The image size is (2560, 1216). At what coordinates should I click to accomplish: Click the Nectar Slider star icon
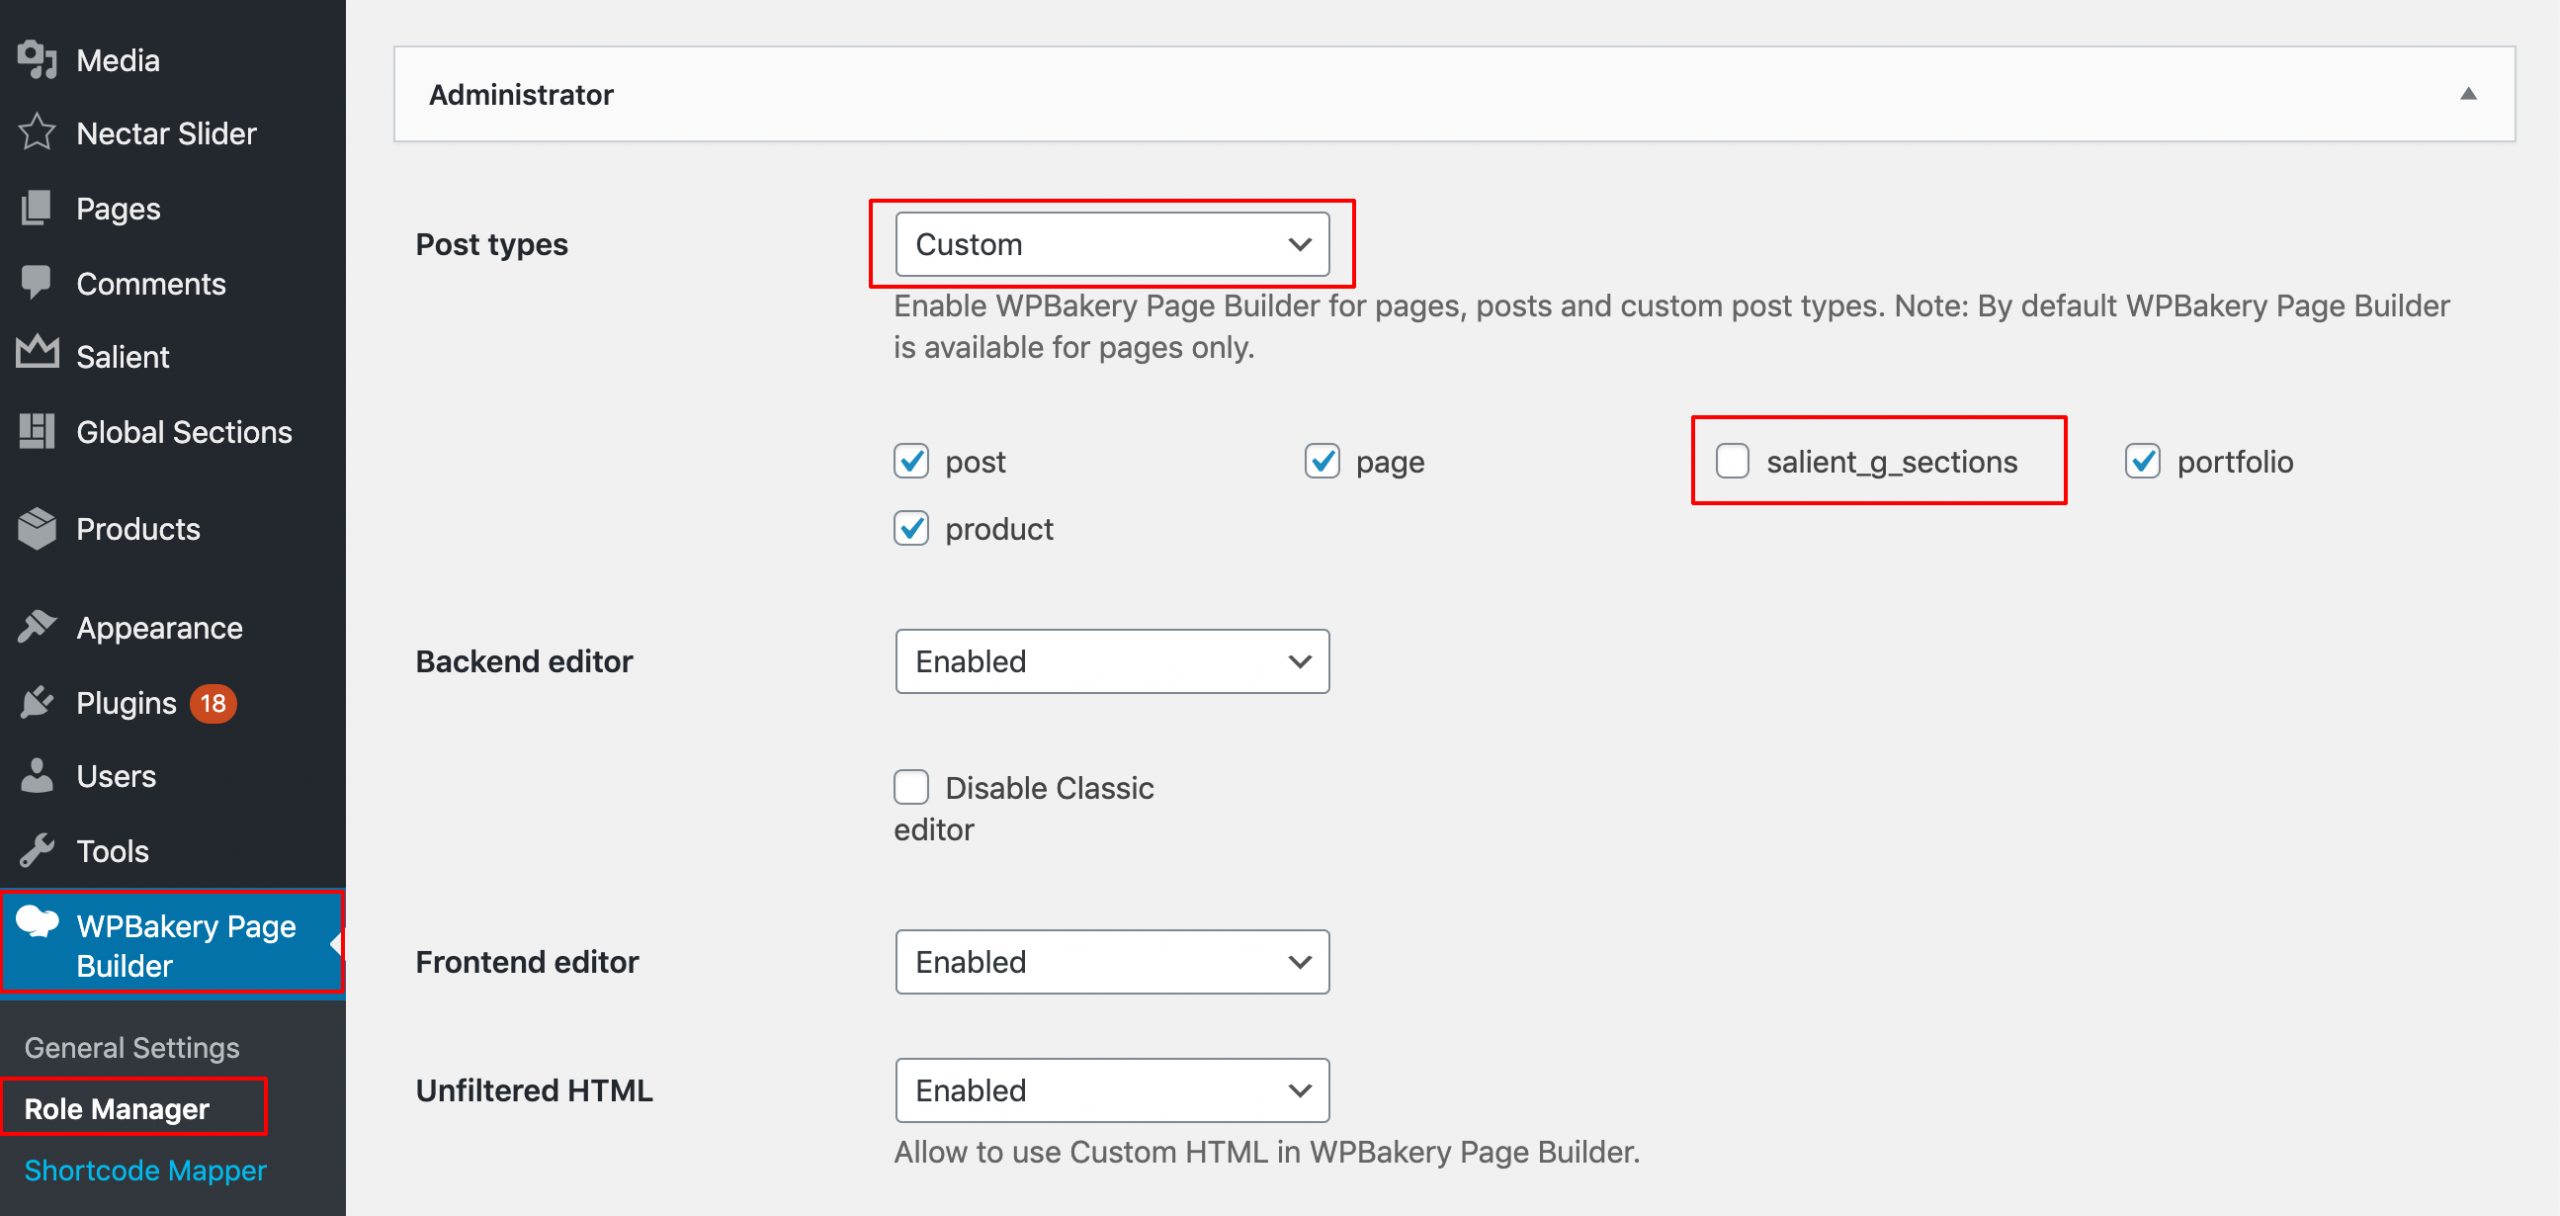(x=37, y=133)
